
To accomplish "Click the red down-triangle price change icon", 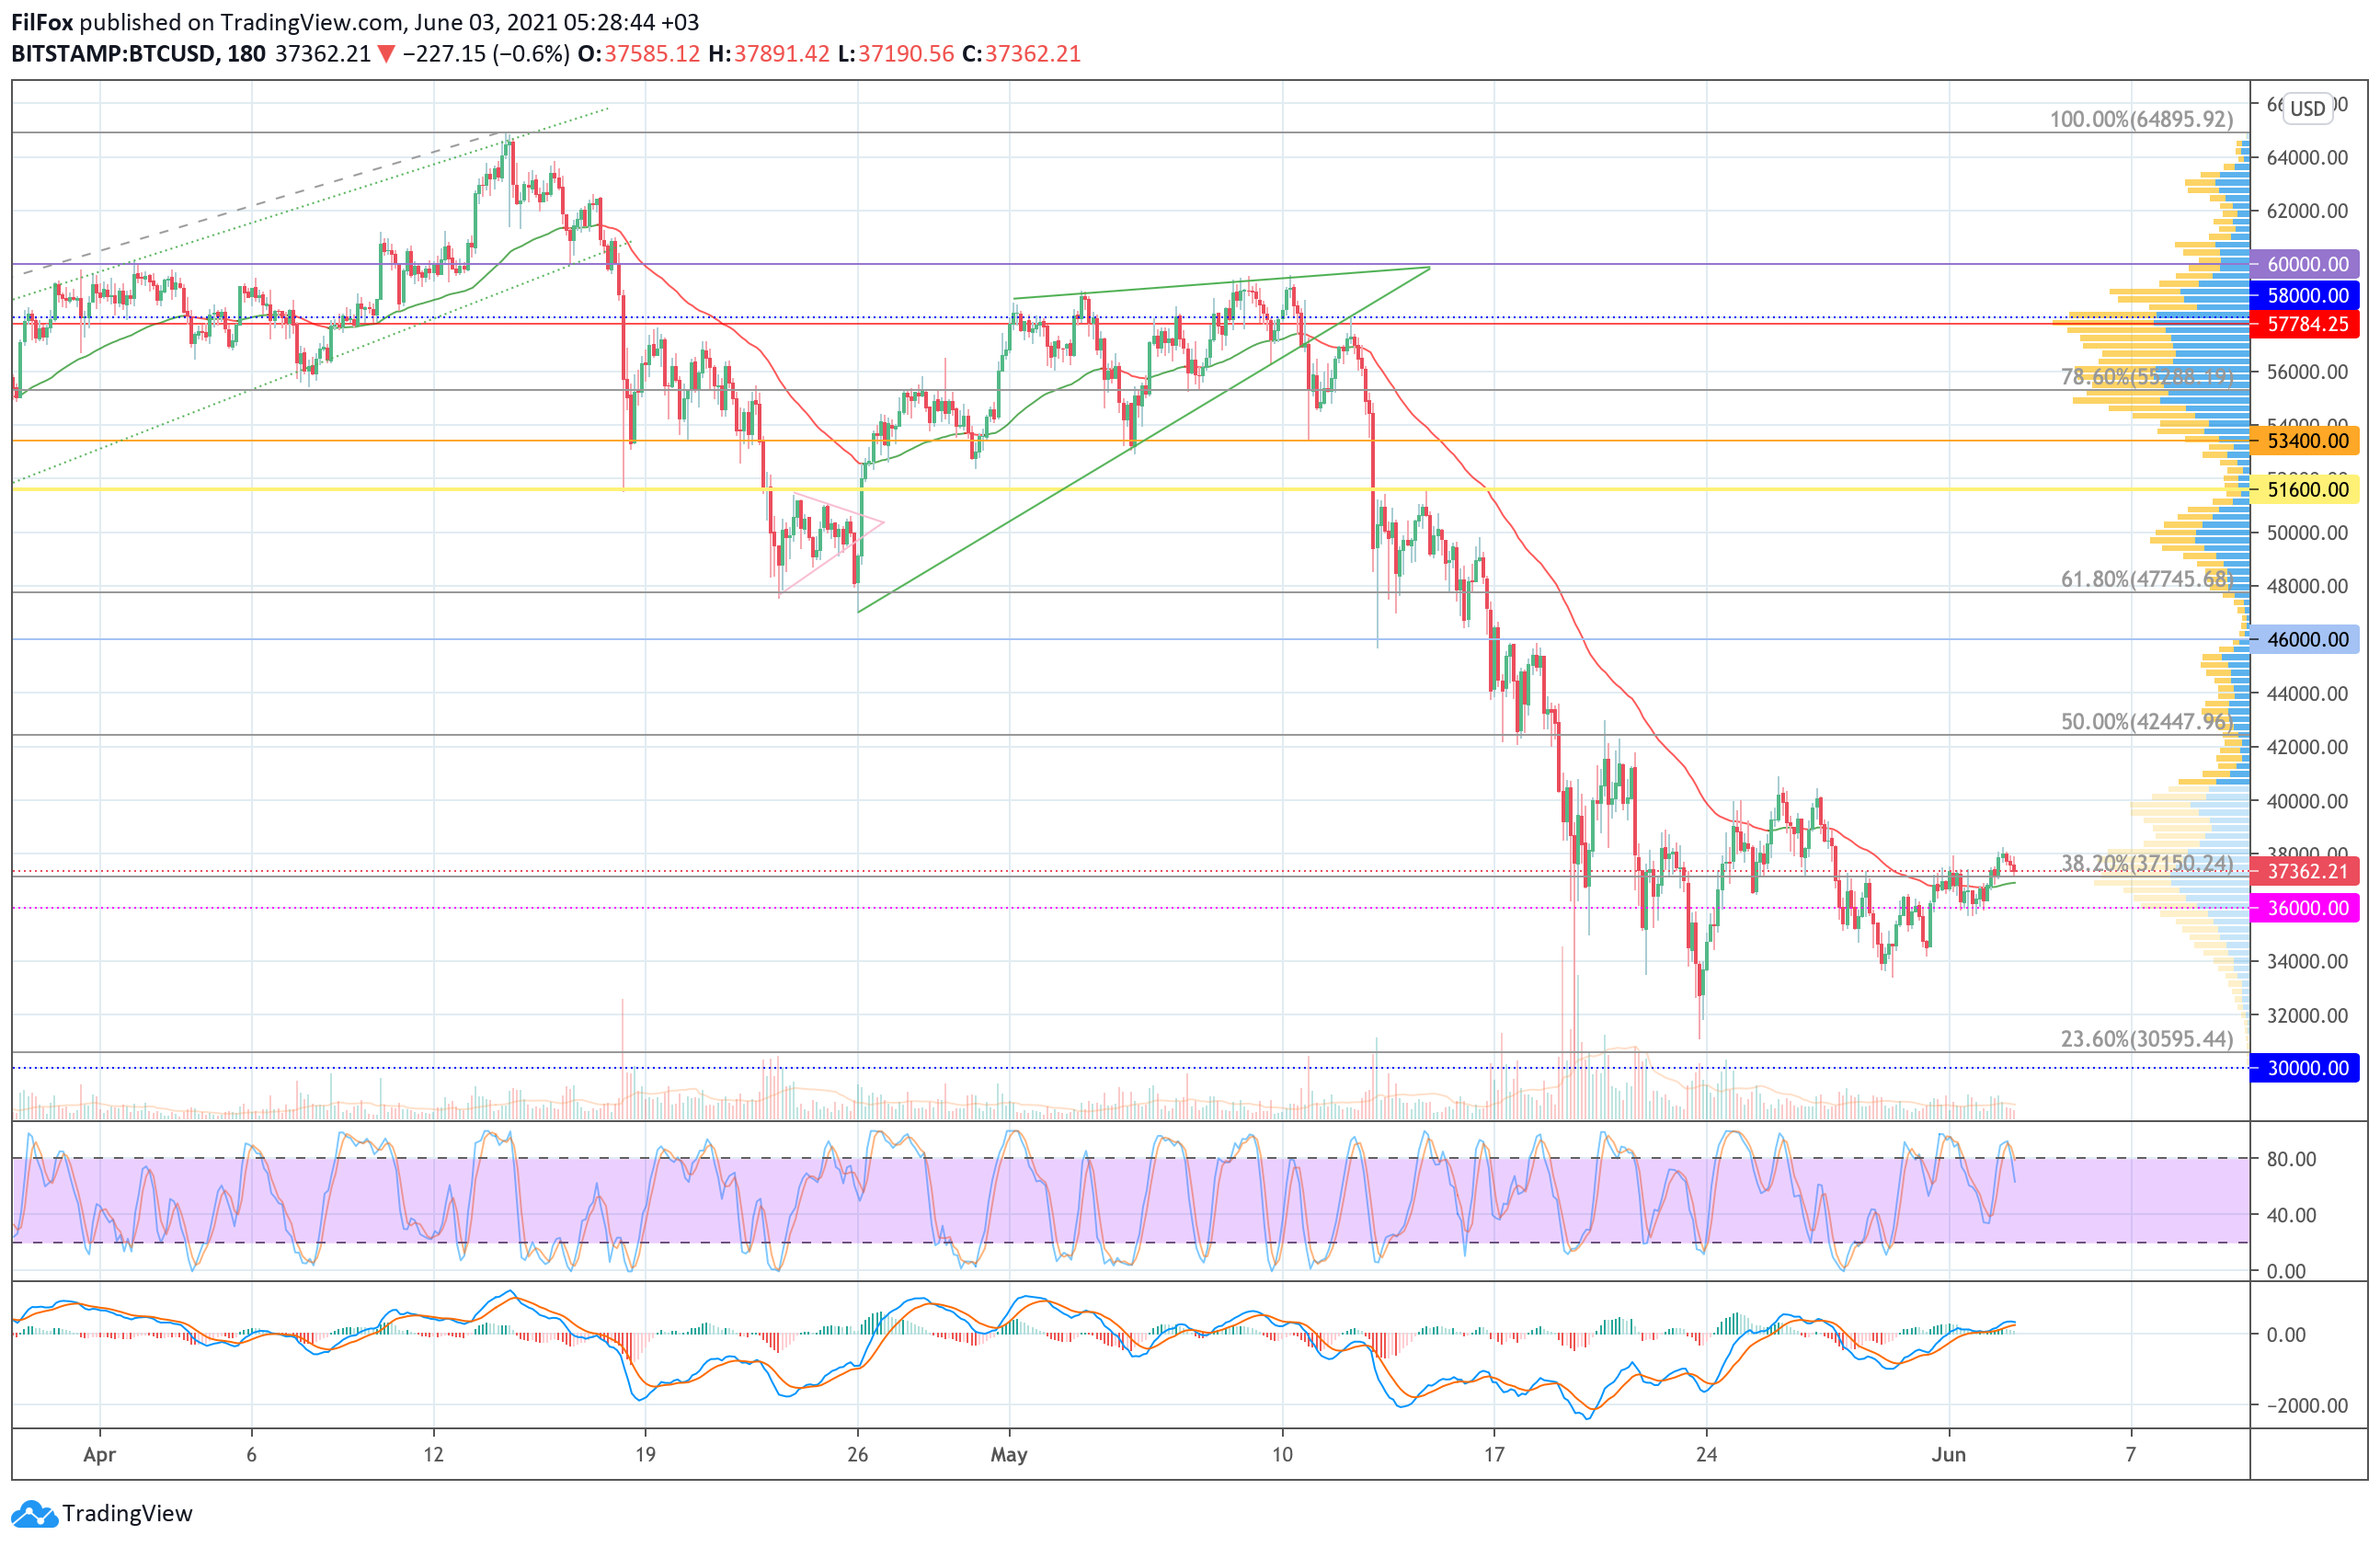I will tap(386, 54).
